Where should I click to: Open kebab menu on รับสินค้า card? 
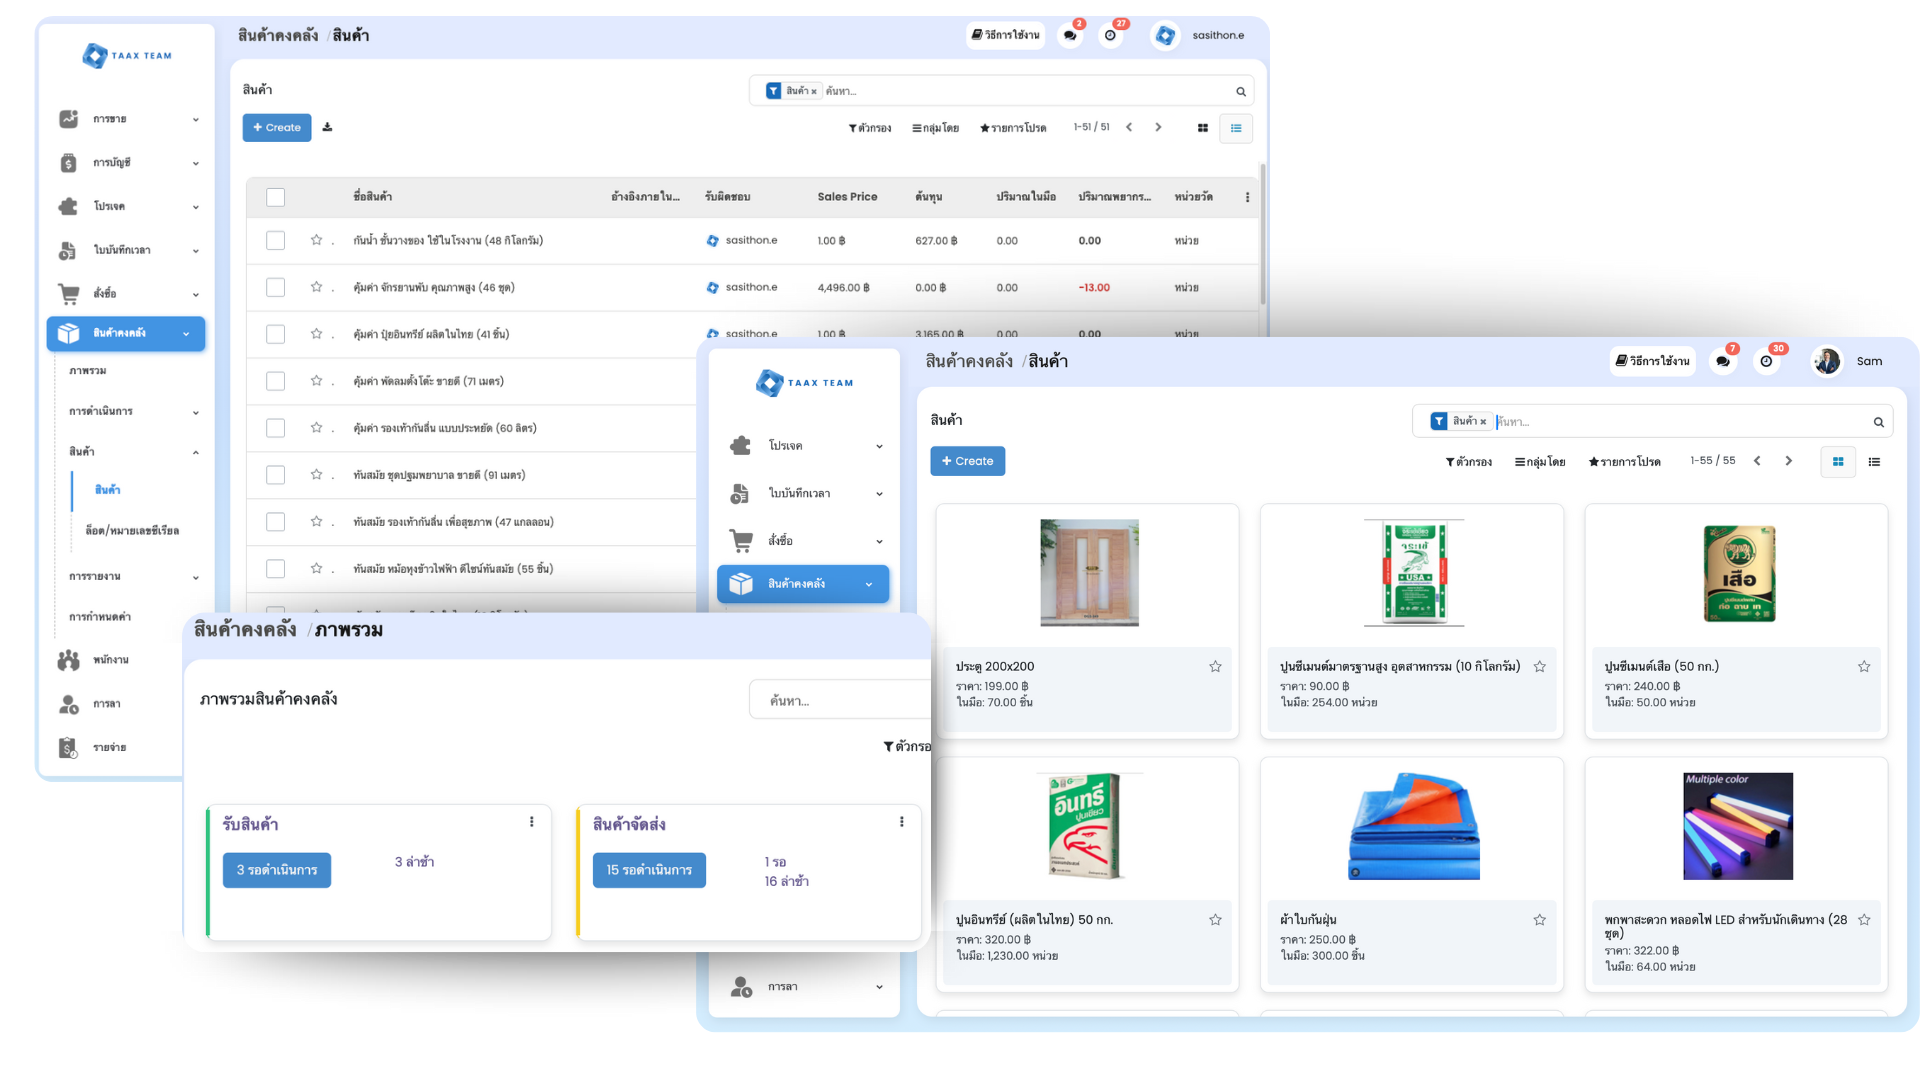click(x=531, y=822)
